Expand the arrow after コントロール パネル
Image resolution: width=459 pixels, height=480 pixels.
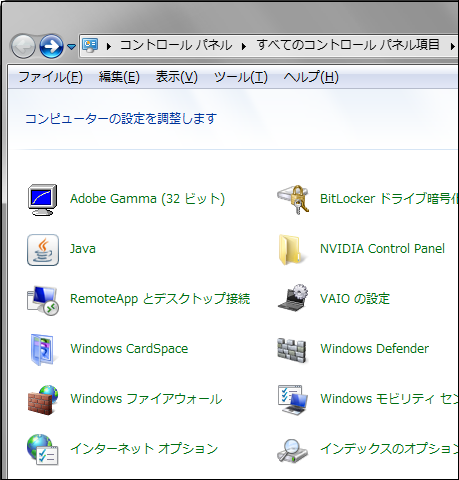pyautogui.click(x=244, y=46)
